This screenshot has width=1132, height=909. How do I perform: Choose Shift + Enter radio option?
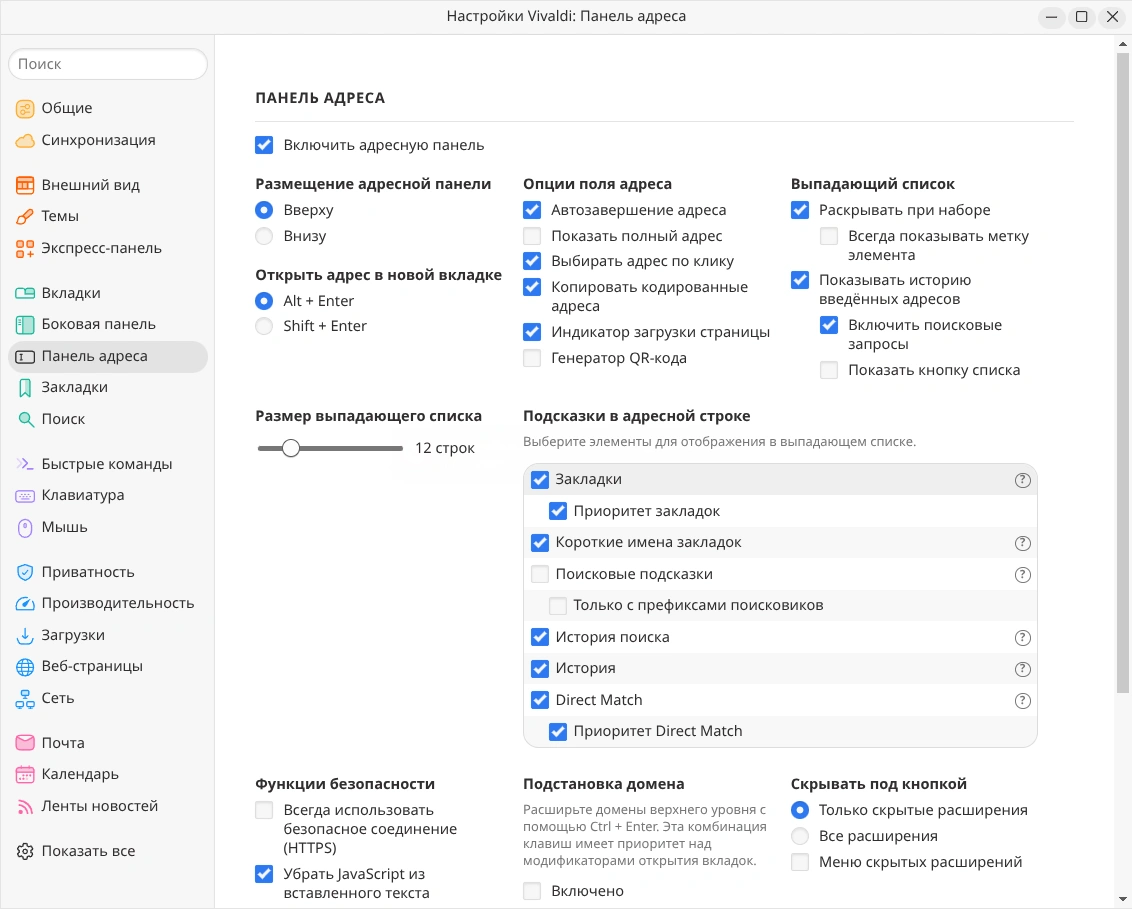264,327
